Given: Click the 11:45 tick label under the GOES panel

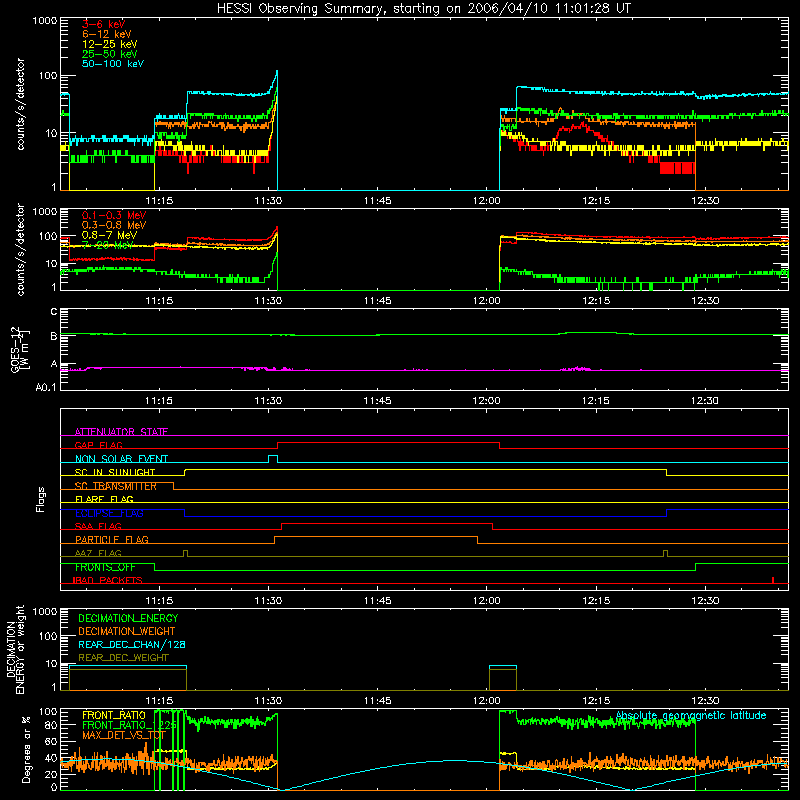Looking at the screenshot, I should [378, 401].
